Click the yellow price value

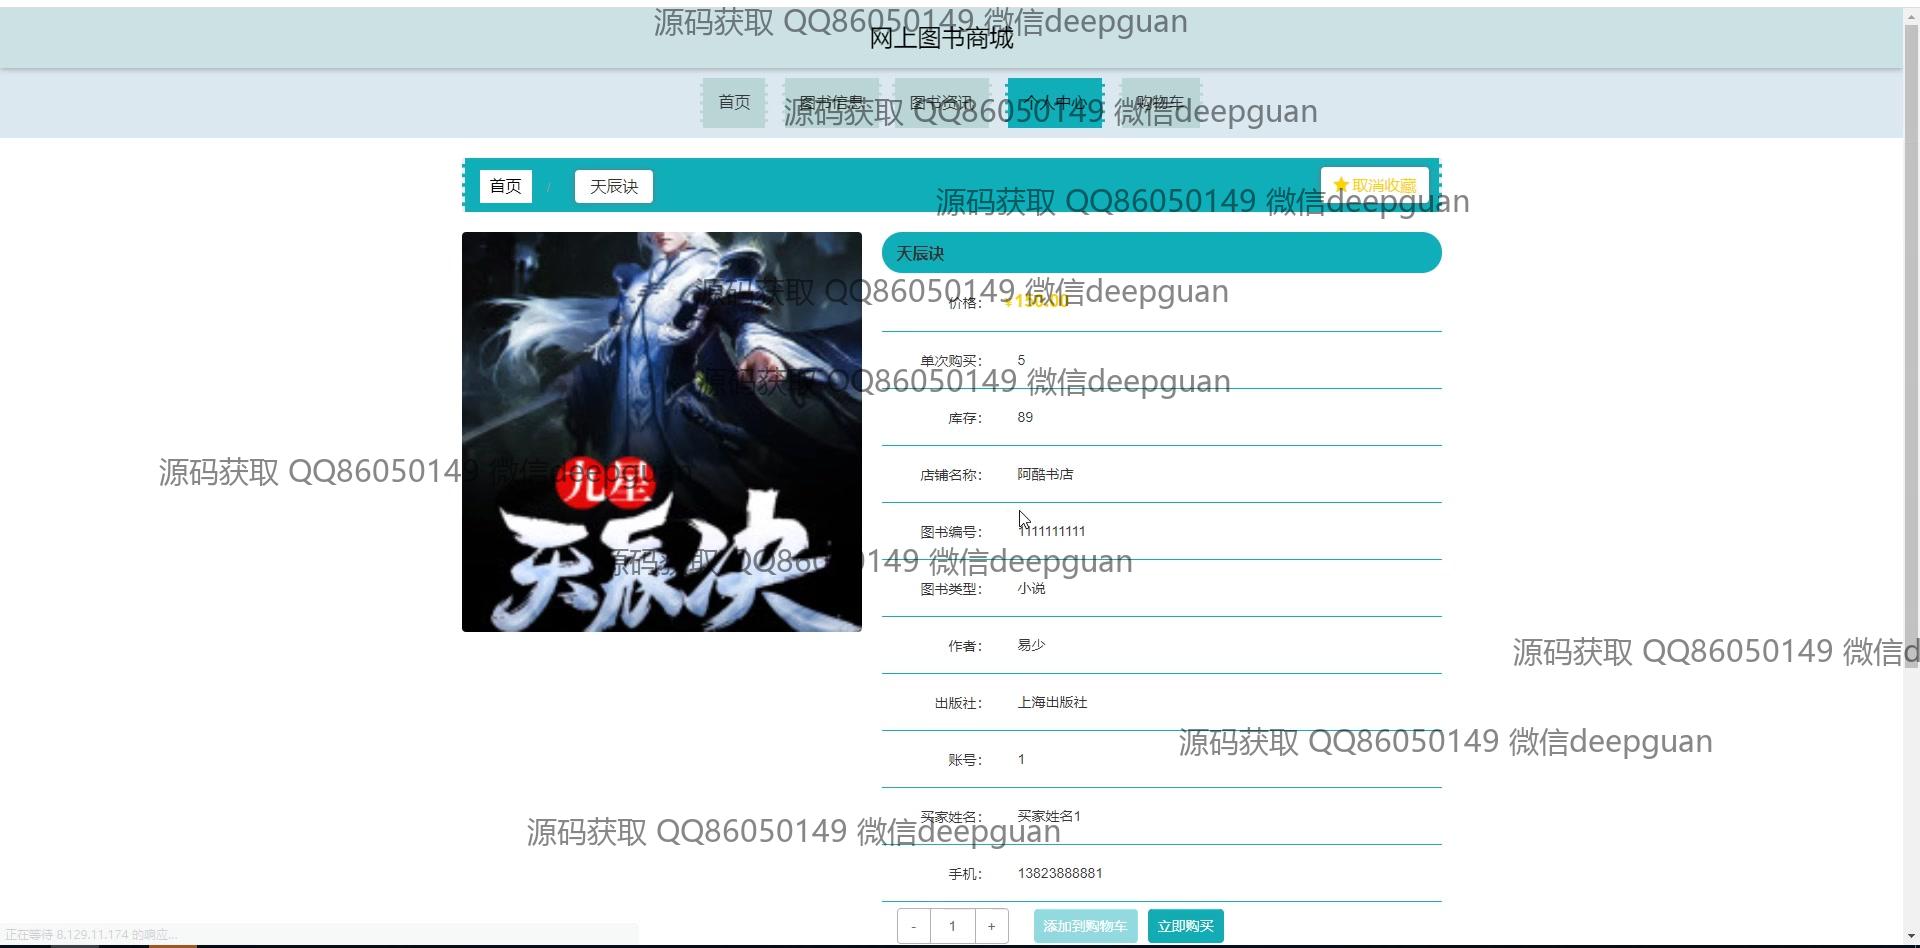[1036, 302]
